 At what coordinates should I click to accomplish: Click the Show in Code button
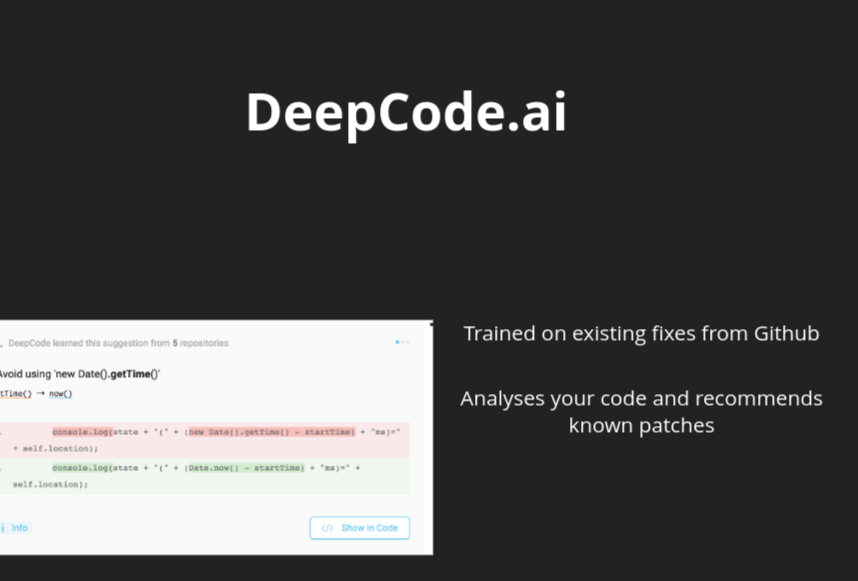360,528
